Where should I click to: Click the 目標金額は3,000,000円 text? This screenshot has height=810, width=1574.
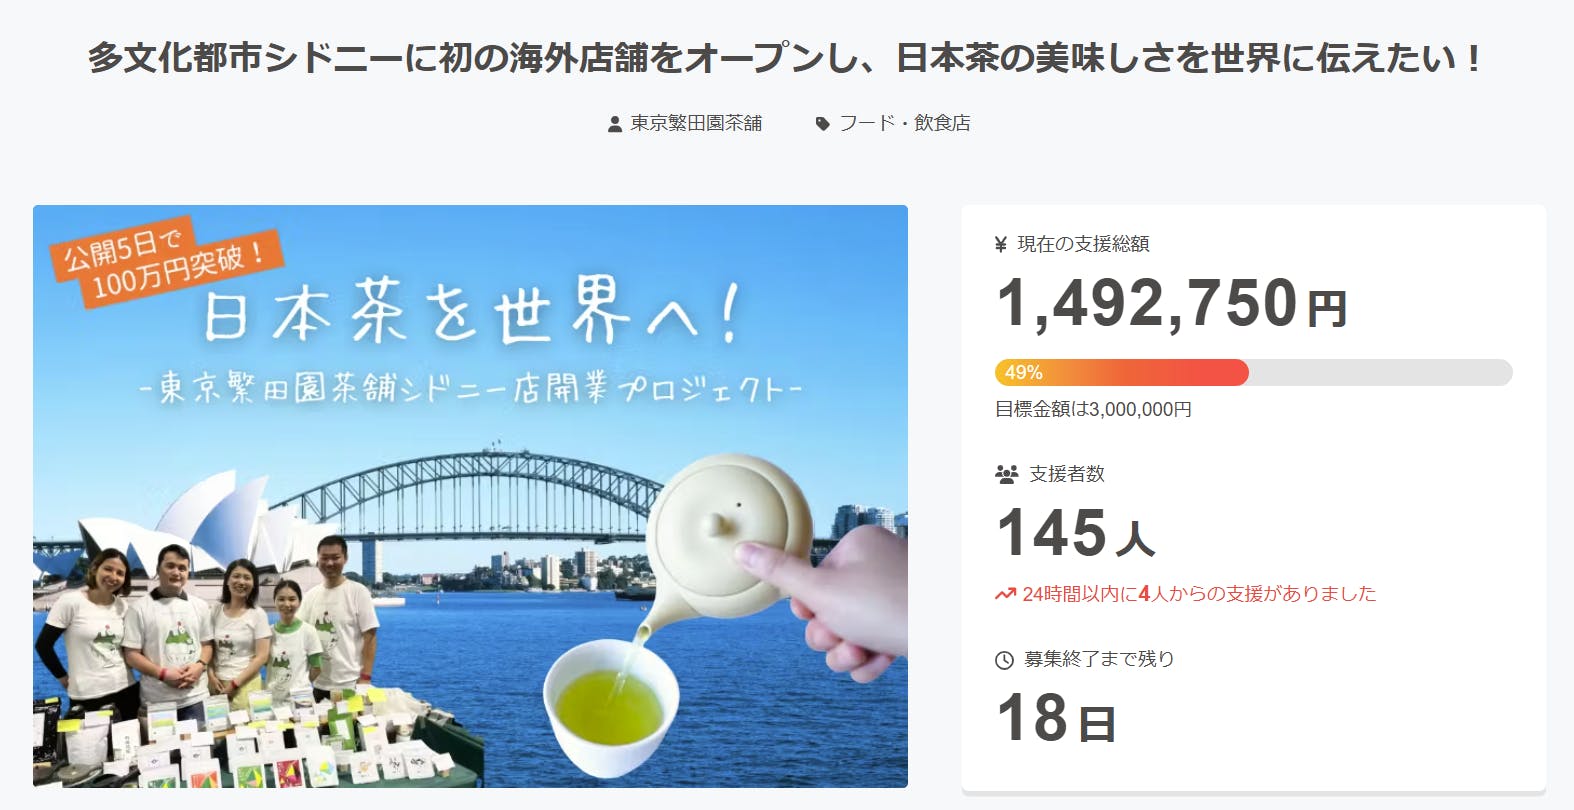pos(1093,409)
